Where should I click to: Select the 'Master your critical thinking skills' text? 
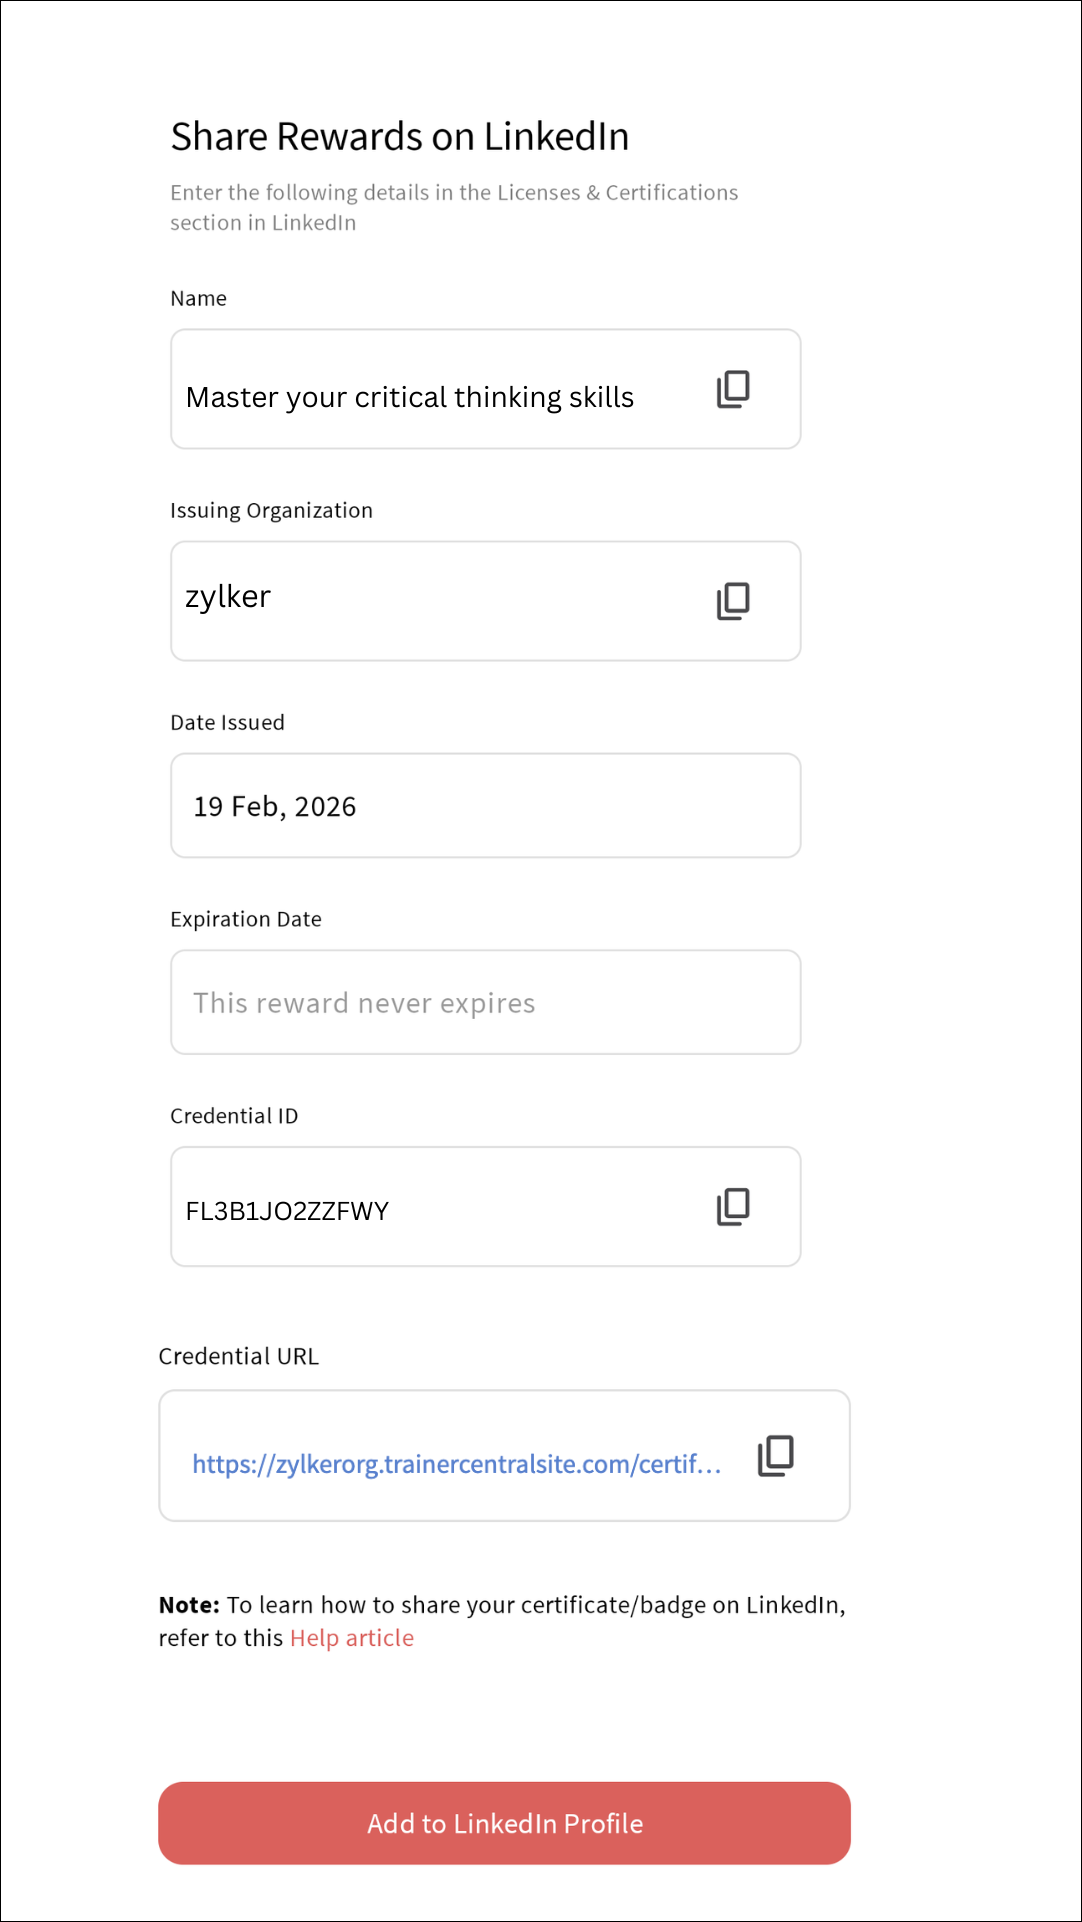click(x=410, y=397)
